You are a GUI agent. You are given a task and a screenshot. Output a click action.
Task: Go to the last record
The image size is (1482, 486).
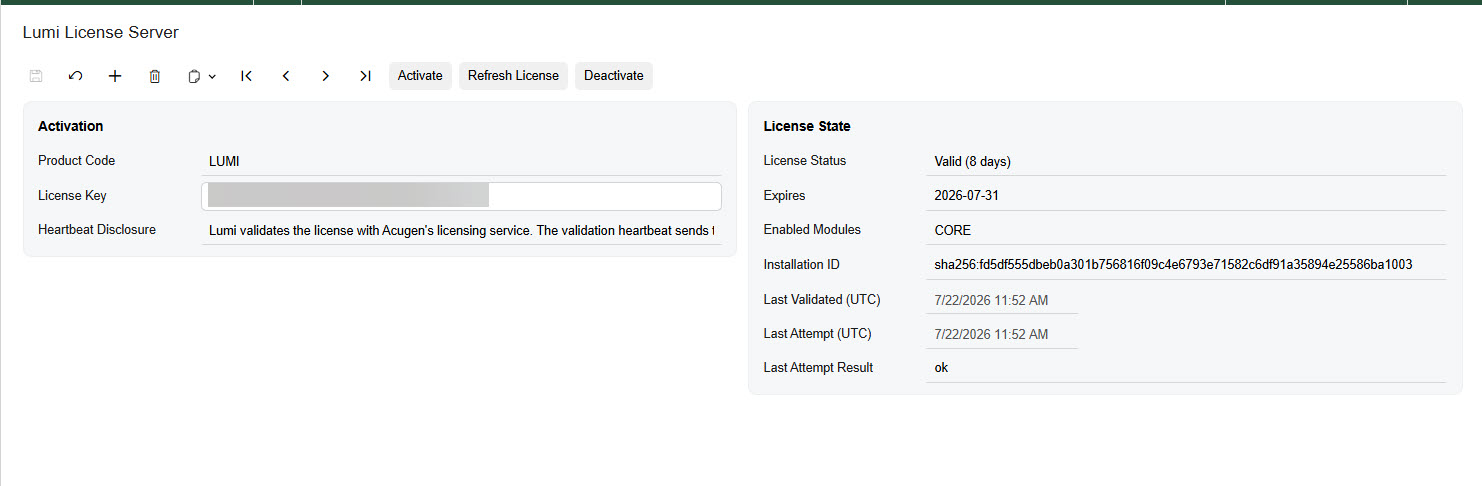pyautogui.click(x=365, y=76)
